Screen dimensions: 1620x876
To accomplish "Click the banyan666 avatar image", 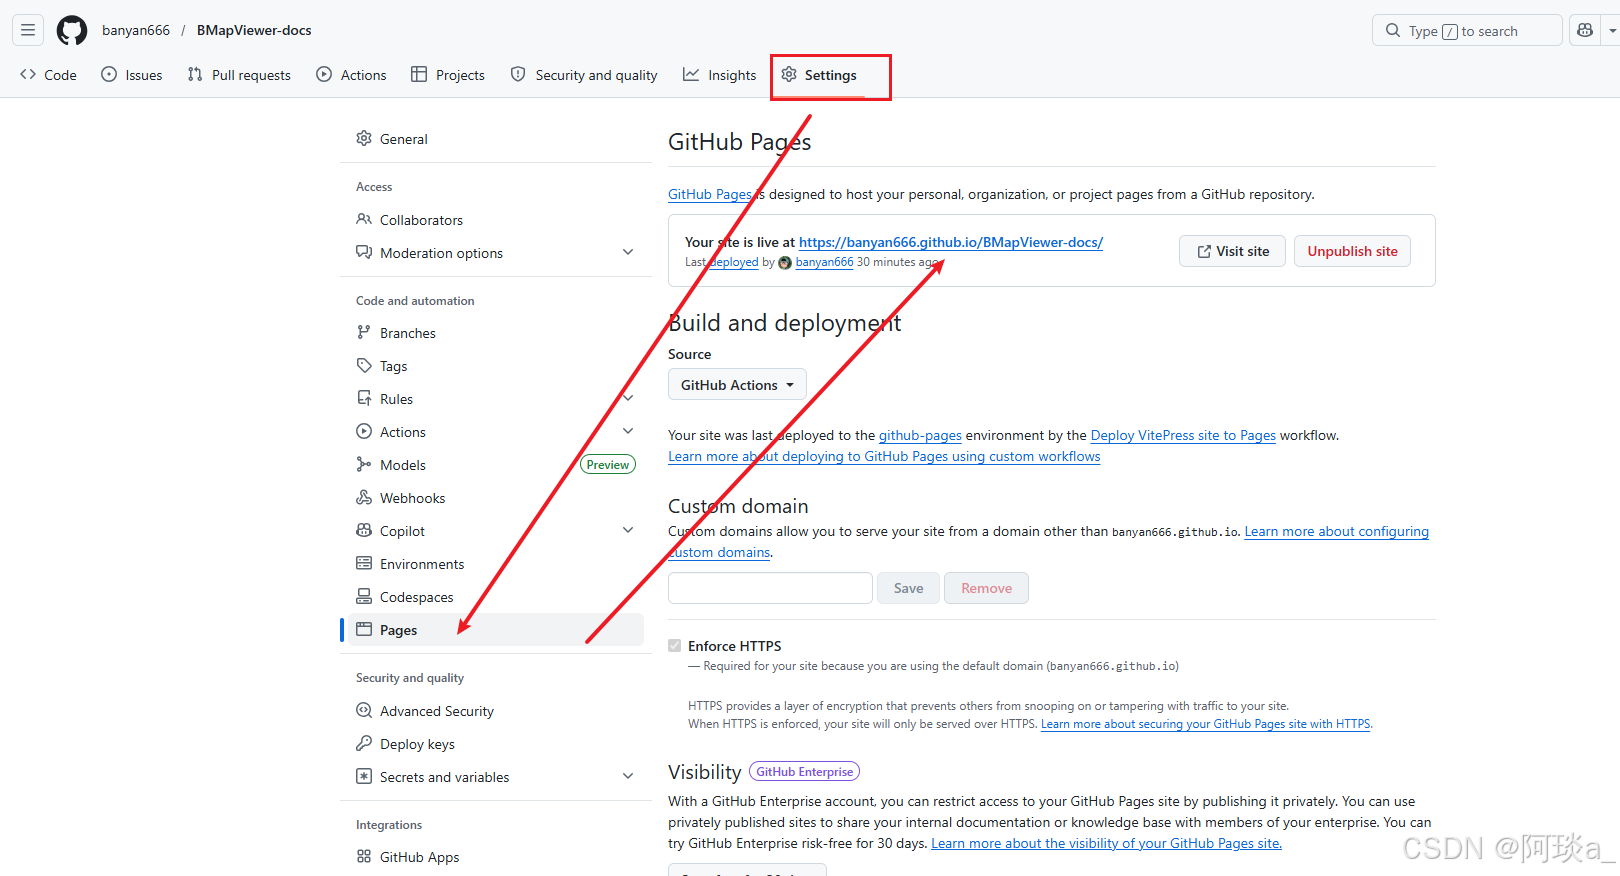I will [x=785, y=263].
